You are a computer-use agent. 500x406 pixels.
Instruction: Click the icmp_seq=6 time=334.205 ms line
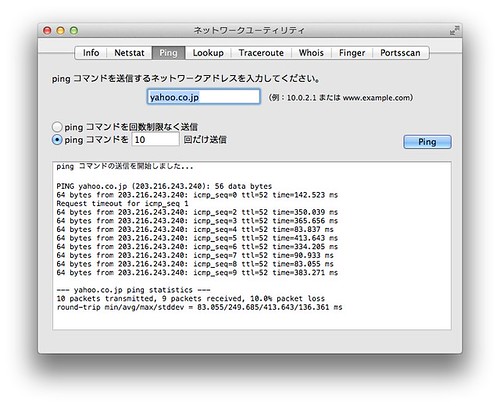197,247
